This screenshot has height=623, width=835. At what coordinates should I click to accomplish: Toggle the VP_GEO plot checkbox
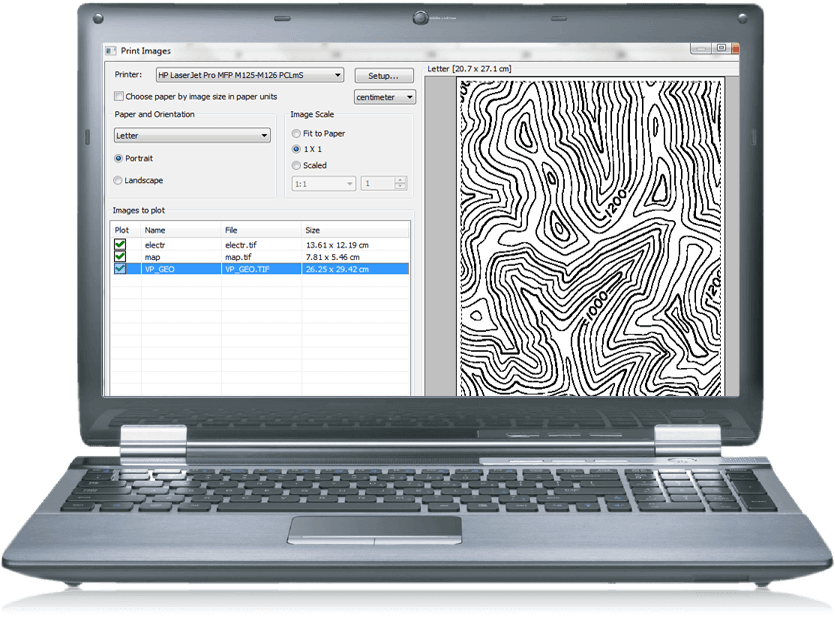tap(120, 269)
